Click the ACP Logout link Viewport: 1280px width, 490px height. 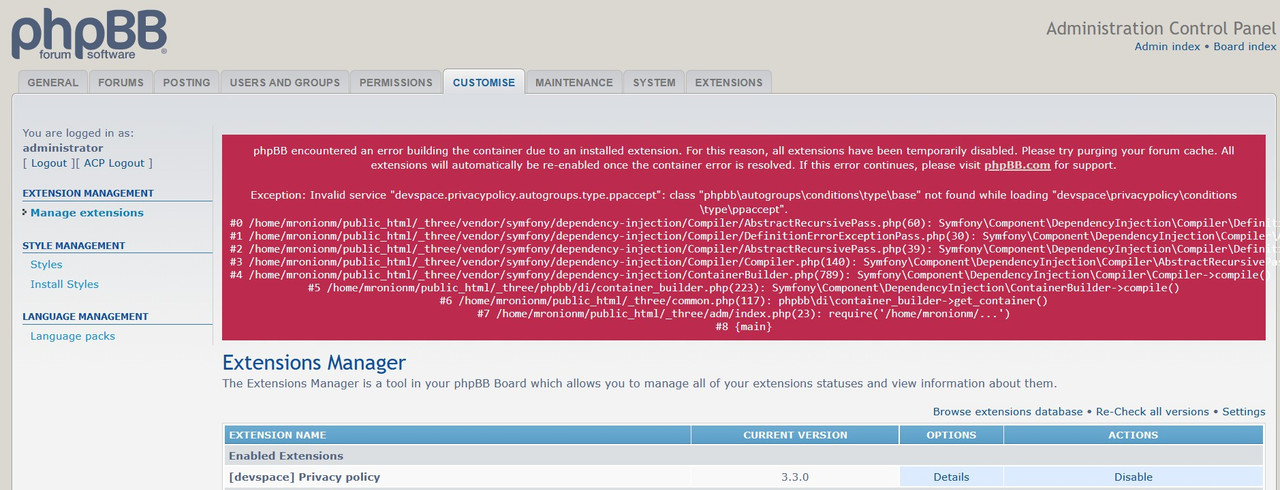[x=113, y=163]
